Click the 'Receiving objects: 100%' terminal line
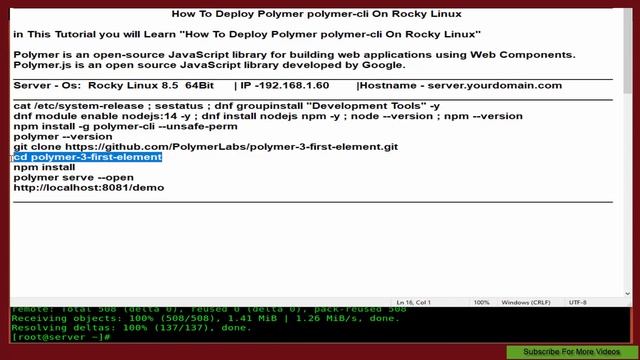The image size is (640, 360). 205,318
